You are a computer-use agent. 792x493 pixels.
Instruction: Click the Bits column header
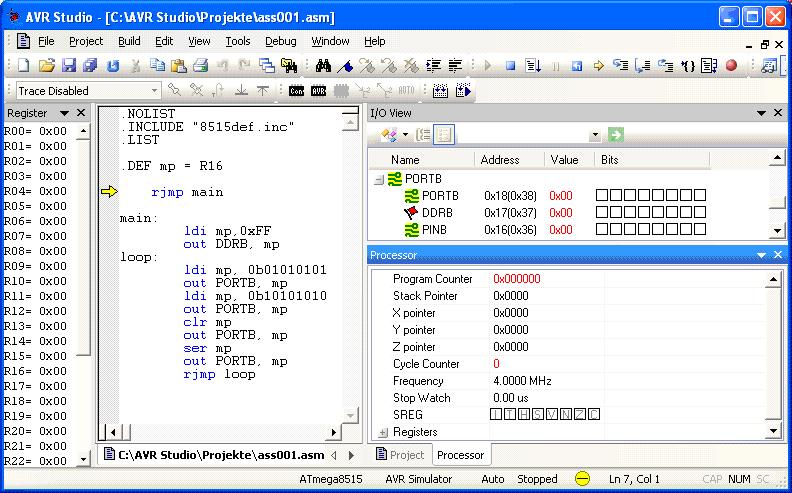(652, 160)
